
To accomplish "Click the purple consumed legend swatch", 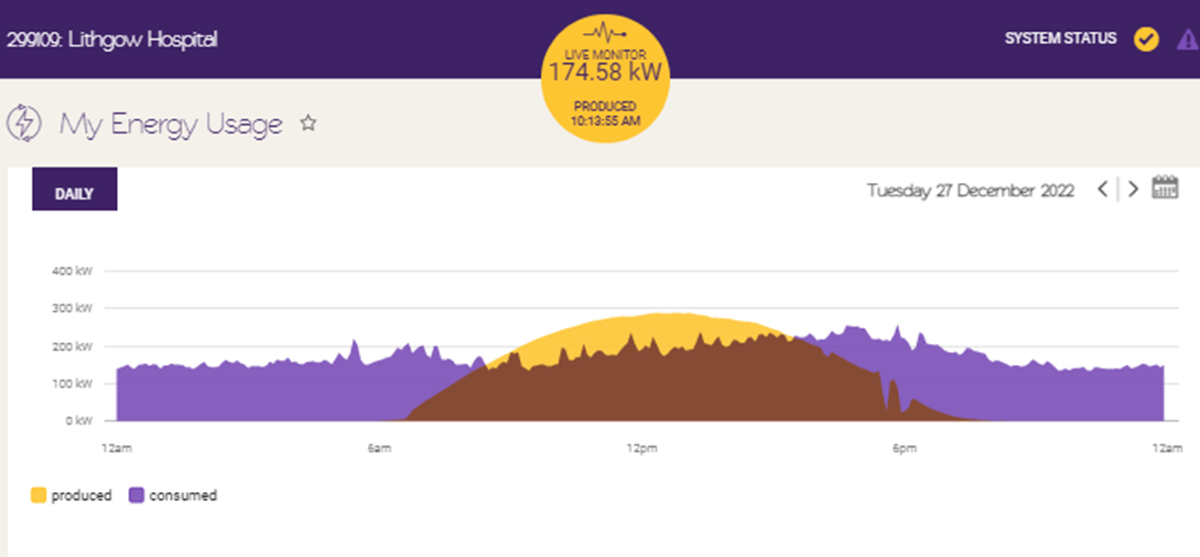I will click(x=137, y=495).
